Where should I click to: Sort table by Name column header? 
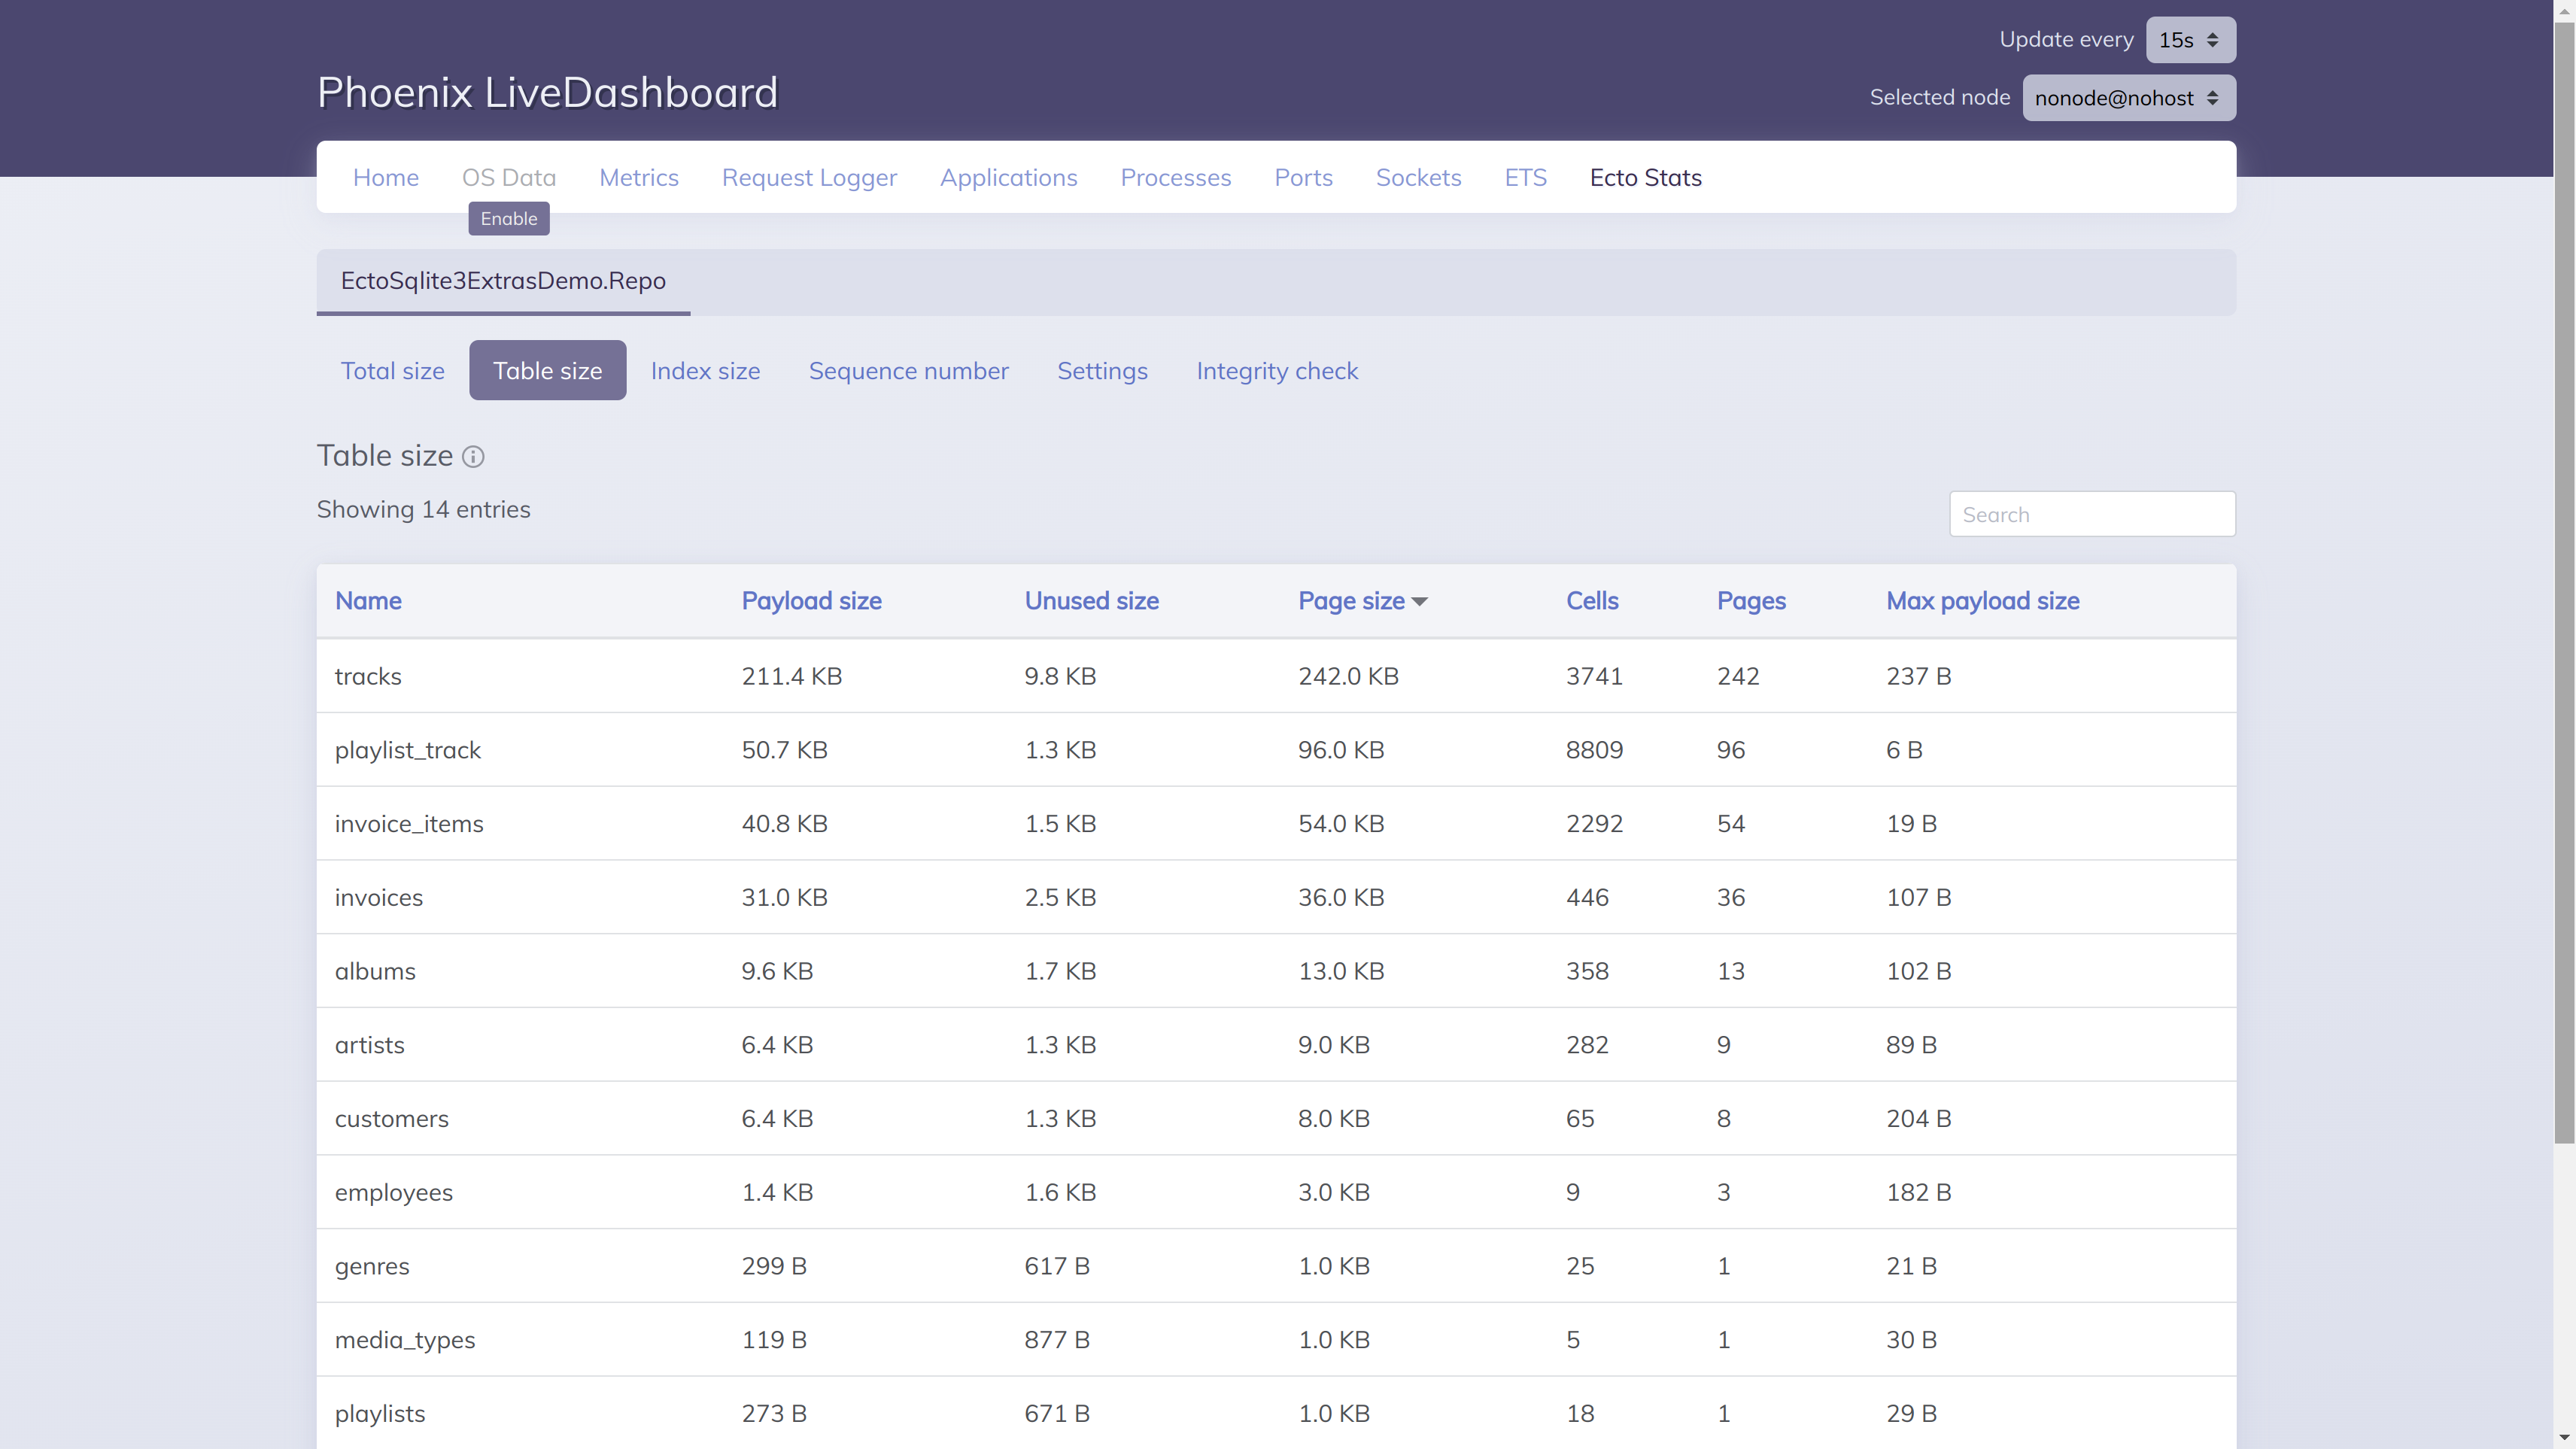(x=368, y=601)
